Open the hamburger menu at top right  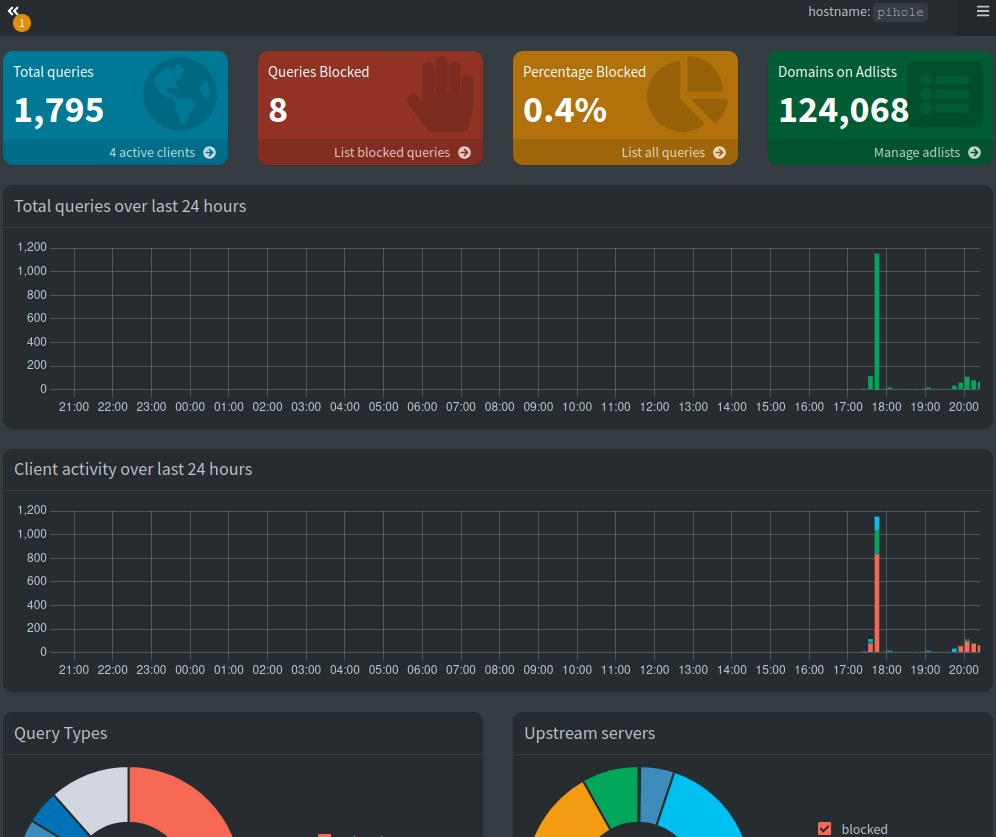(982, 11)
